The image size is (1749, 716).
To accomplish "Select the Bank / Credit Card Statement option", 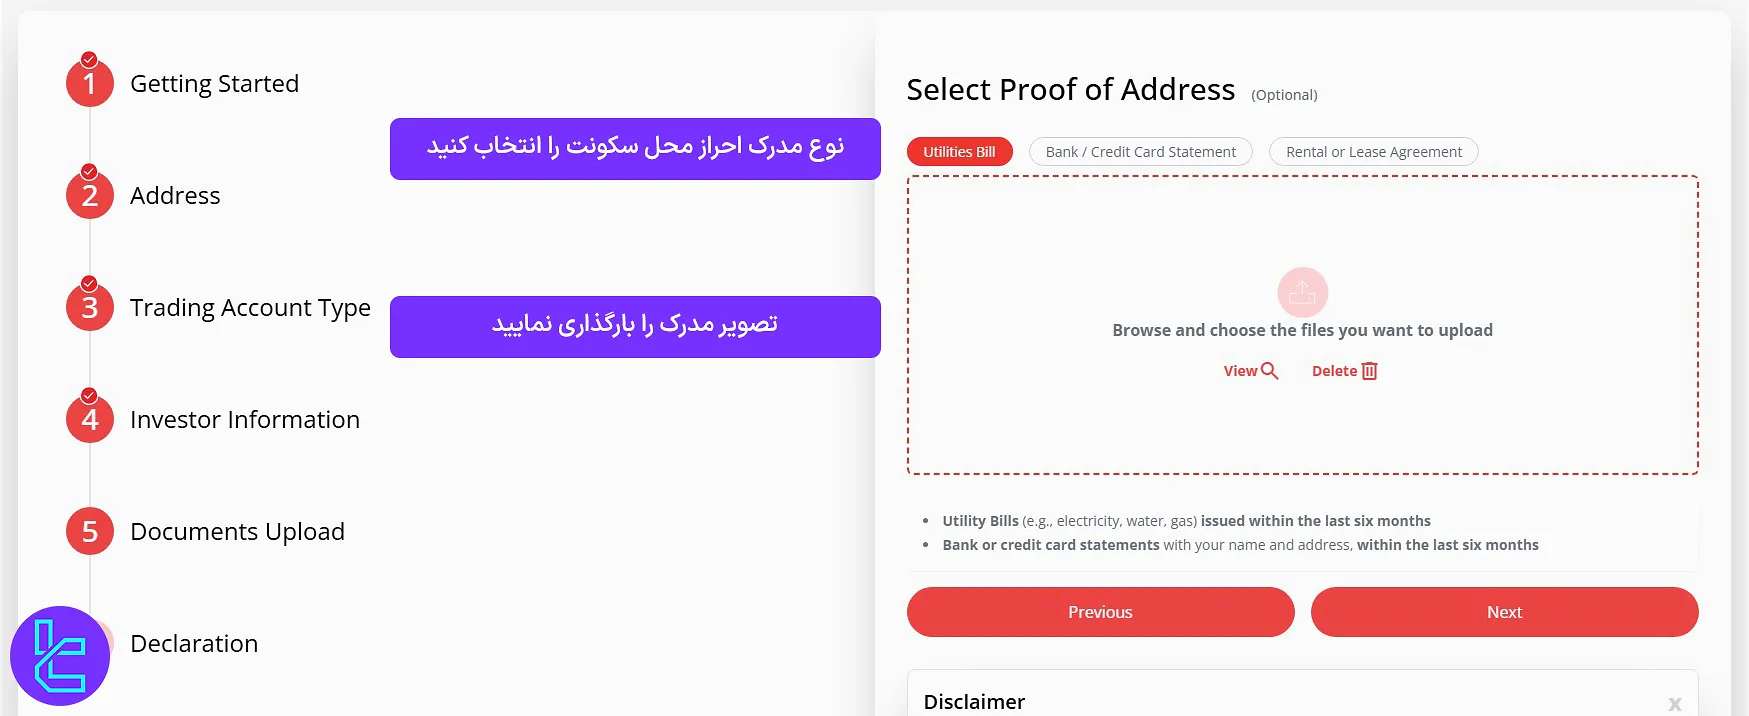I will click(1140, 151).
